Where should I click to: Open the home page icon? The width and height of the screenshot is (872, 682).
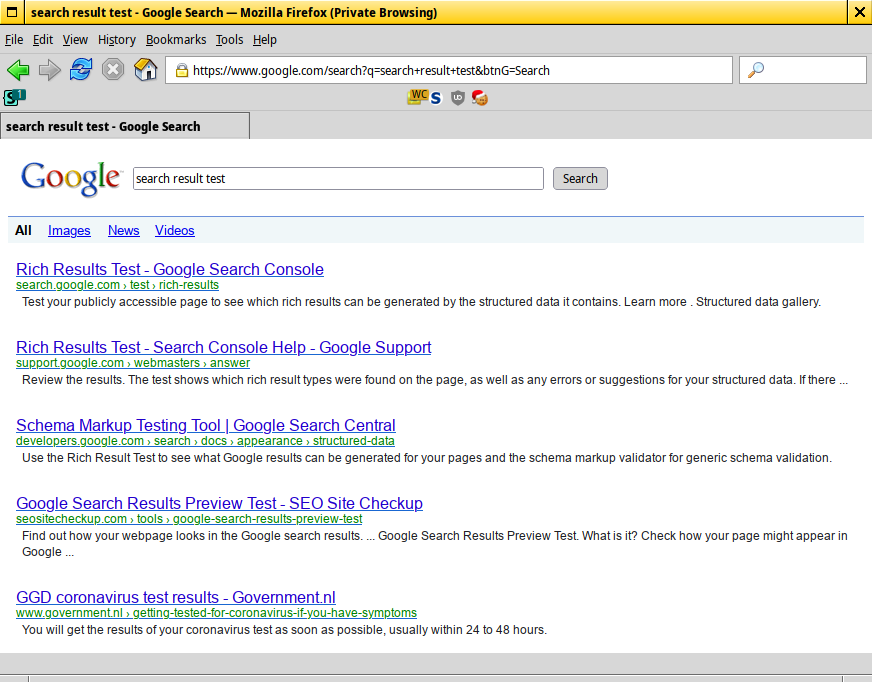coord(146,70)
